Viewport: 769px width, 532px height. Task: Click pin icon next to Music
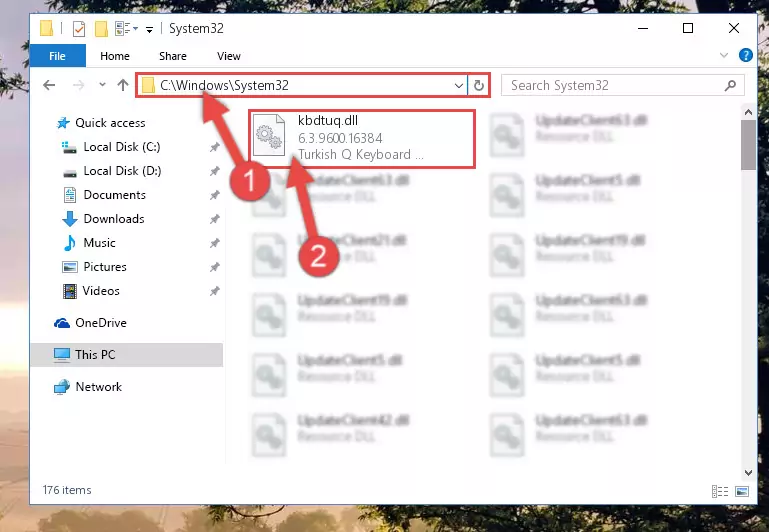point(215,243)
